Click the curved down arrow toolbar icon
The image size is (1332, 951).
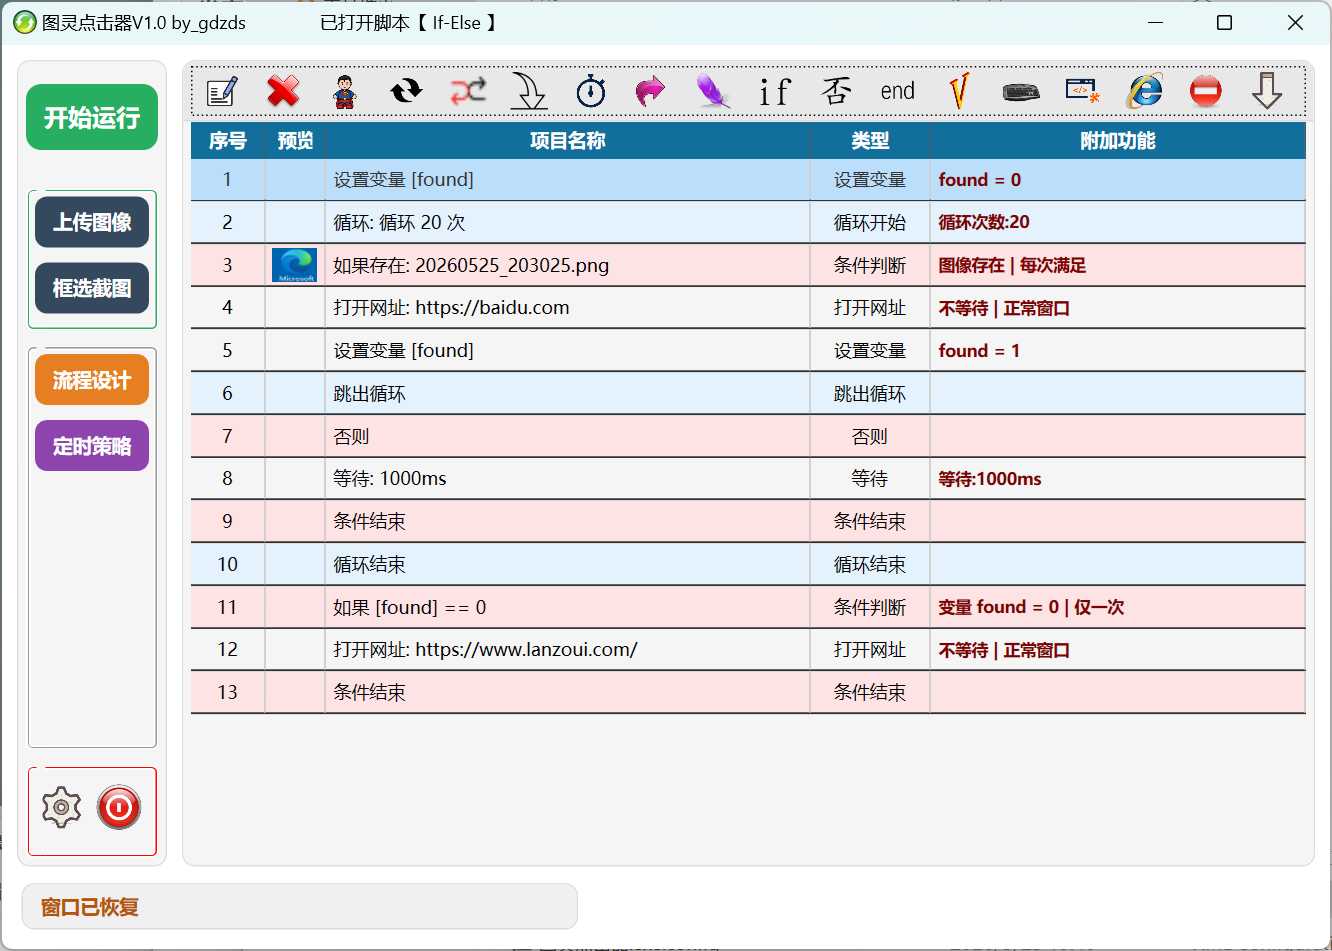(x=529, y=92)
